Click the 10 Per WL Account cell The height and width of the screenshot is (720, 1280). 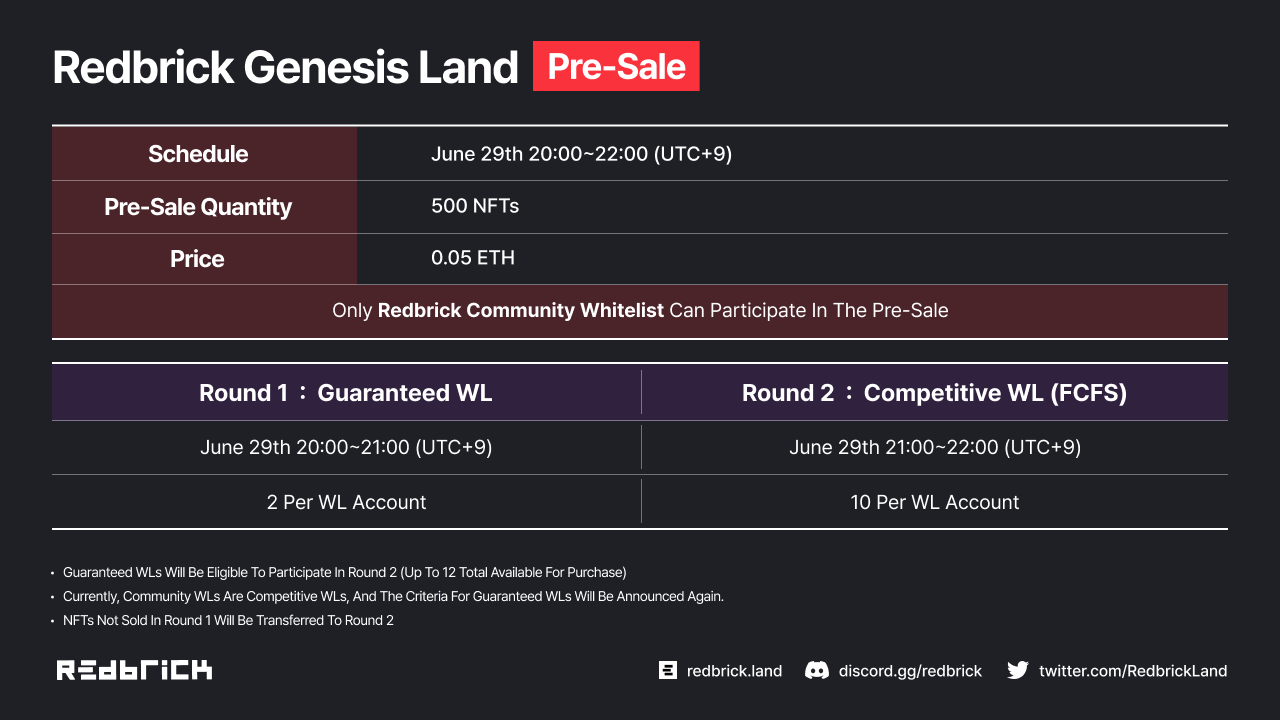(x=934, y=502)
